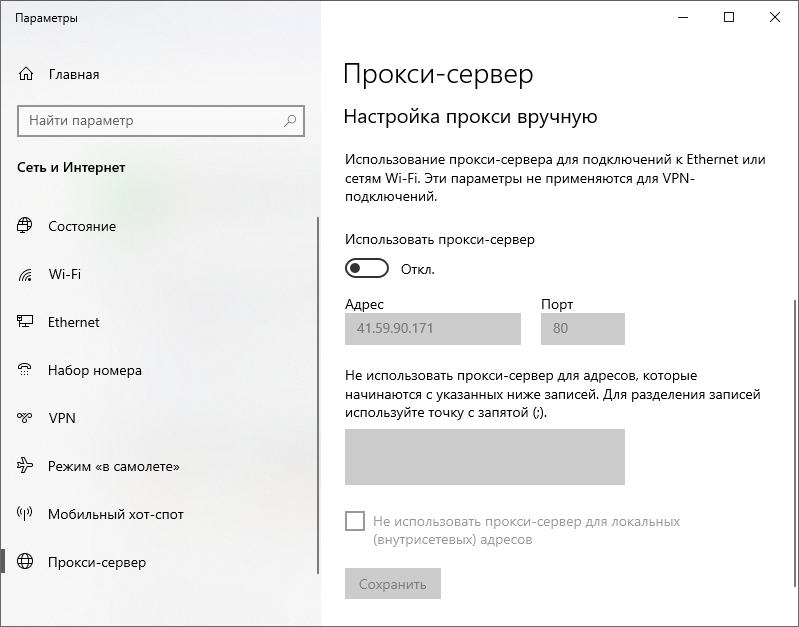The image size is (799, 627).
Task: Click the VPN icon in sidebar
Action: click(x=24, y=417)
